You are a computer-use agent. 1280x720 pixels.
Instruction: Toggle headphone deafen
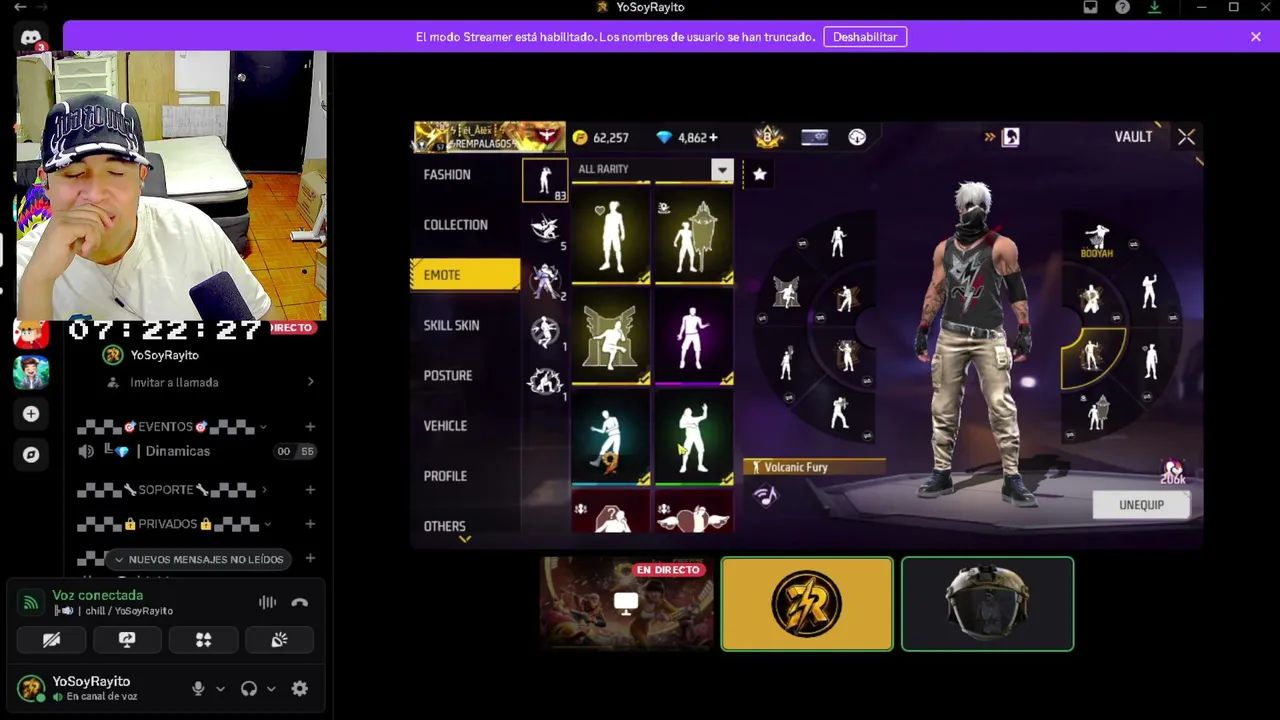pos(249,688)
